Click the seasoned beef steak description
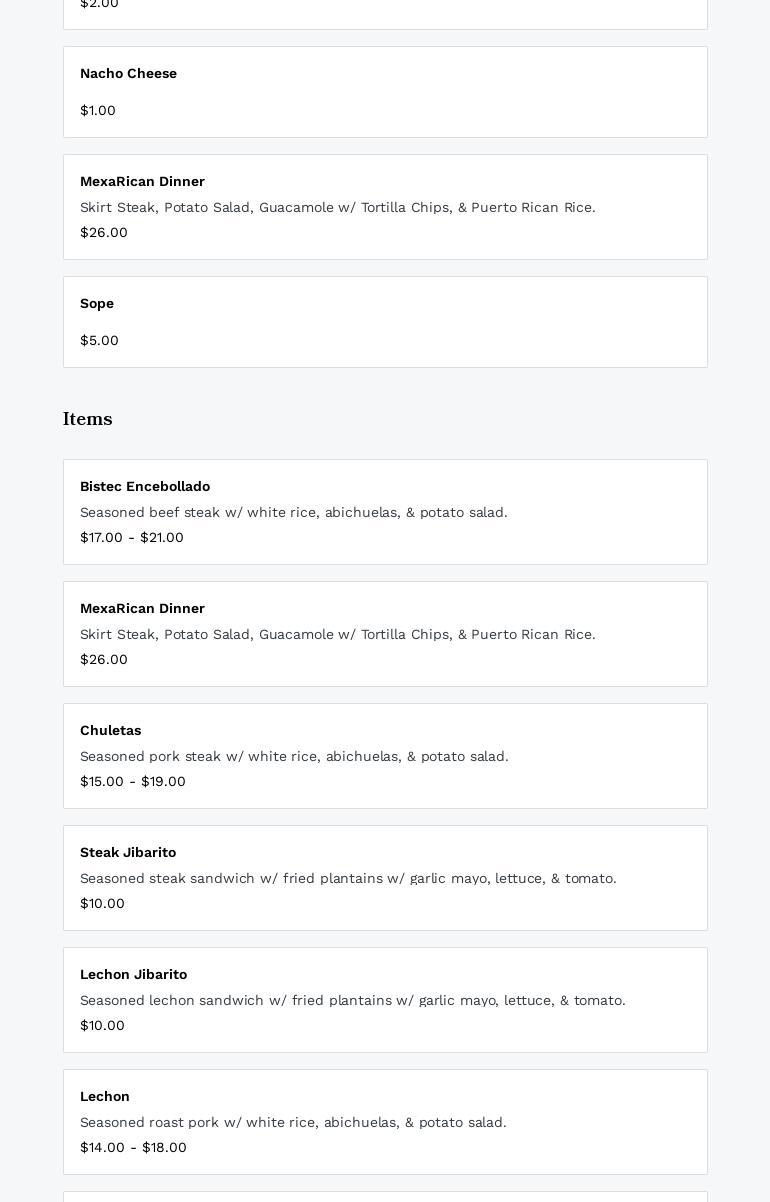The width and height of the screenshot is (770, 1202). pos(293,513)
